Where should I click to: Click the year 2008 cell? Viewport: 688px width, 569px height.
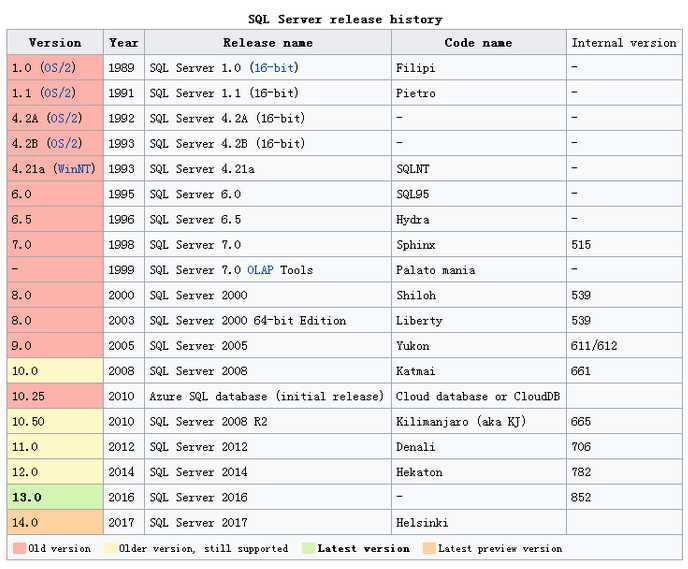124,371
